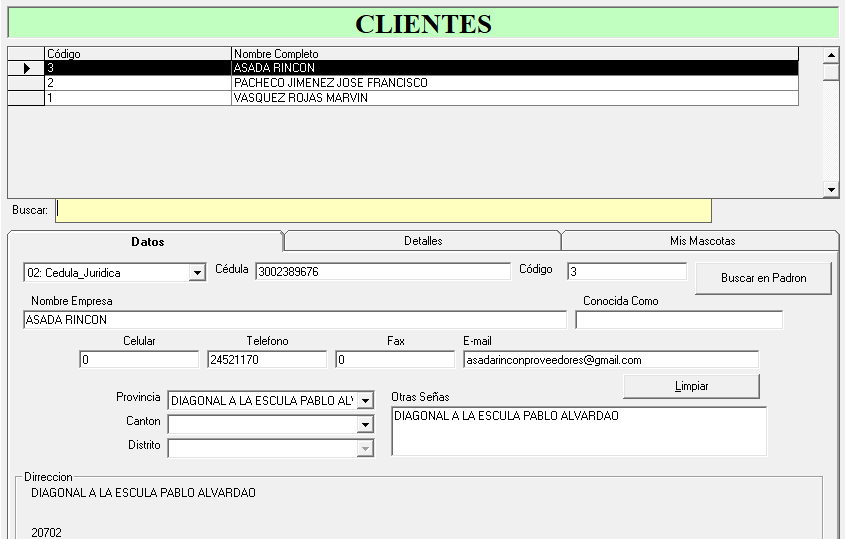Select the ASADA RINCON row in client list
845x539 pixels.
pos(420,68)
